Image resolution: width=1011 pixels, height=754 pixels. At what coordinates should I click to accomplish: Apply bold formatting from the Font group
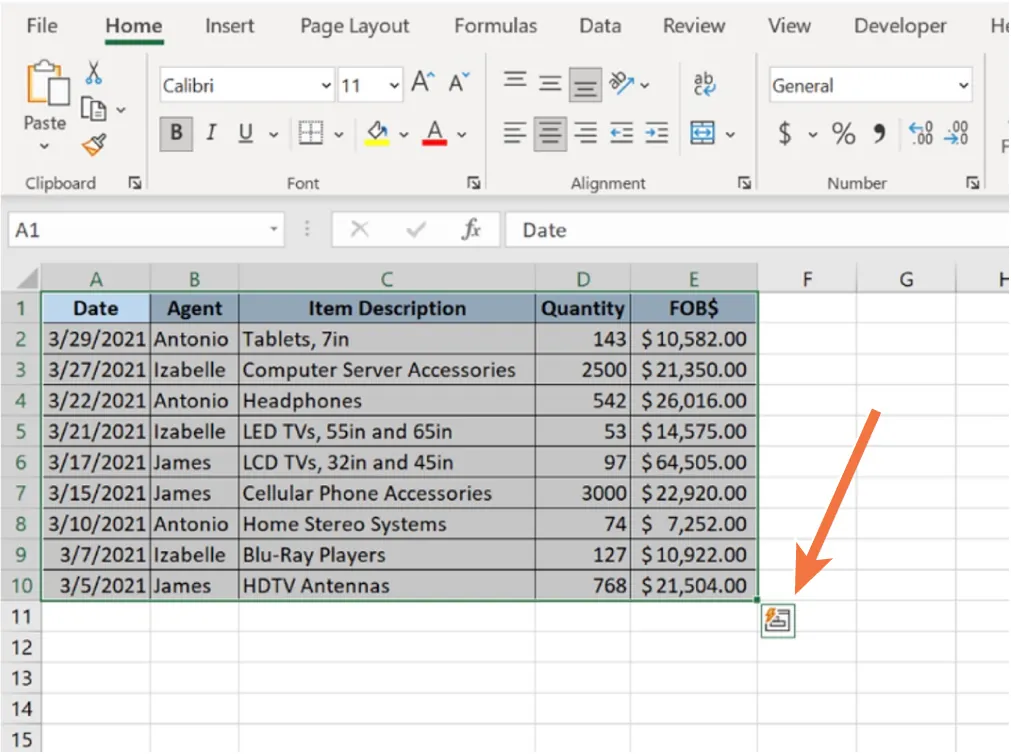click(x=176, y=133)
